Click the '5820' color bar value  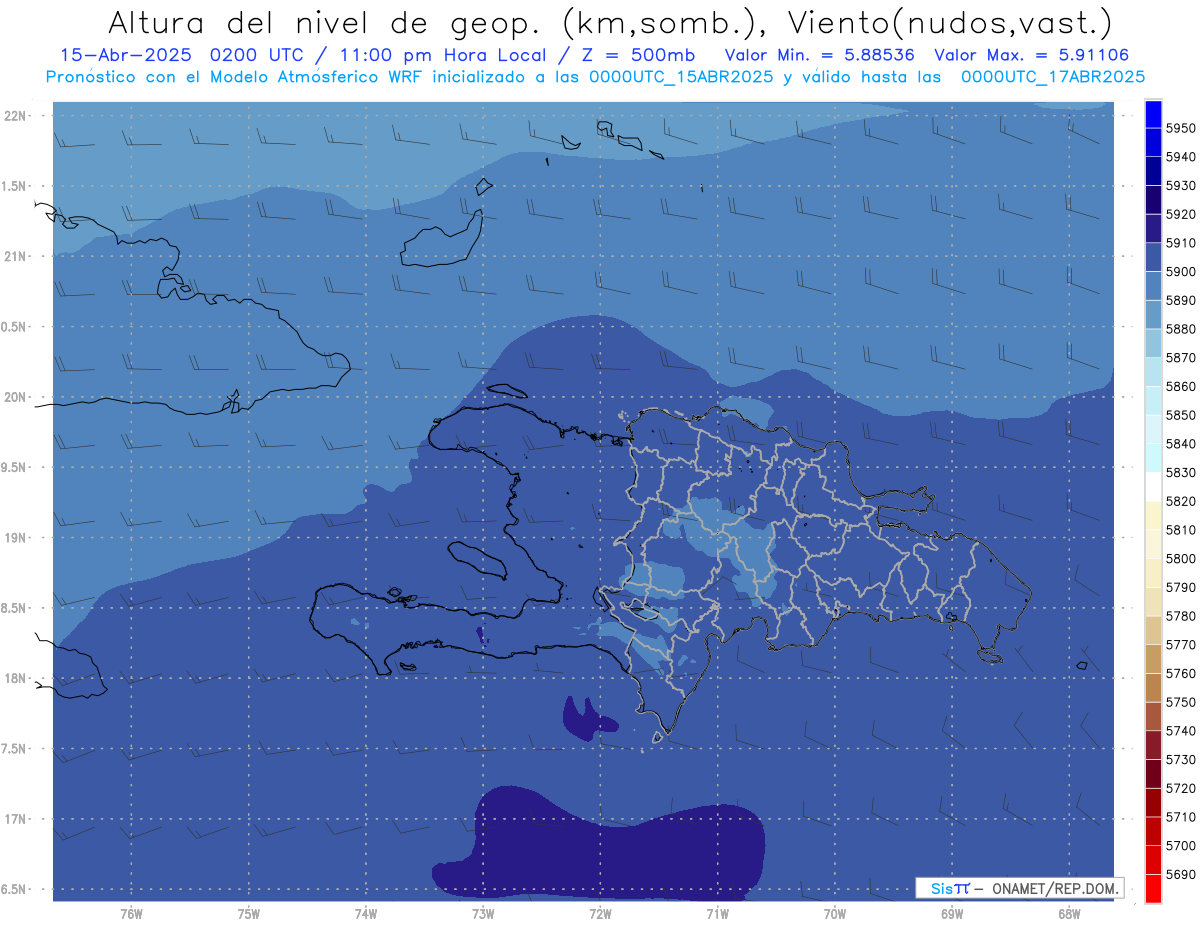(x=1181, y=501)
